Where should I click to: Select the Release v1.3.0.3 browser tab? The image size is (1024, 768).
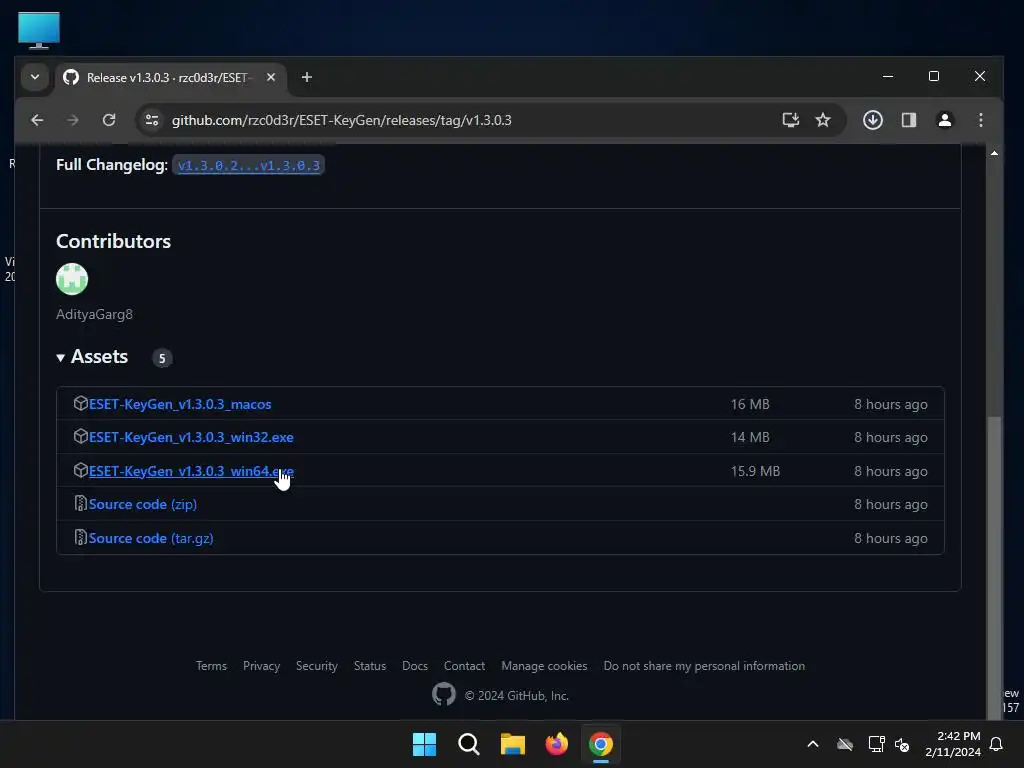point(170,78)
